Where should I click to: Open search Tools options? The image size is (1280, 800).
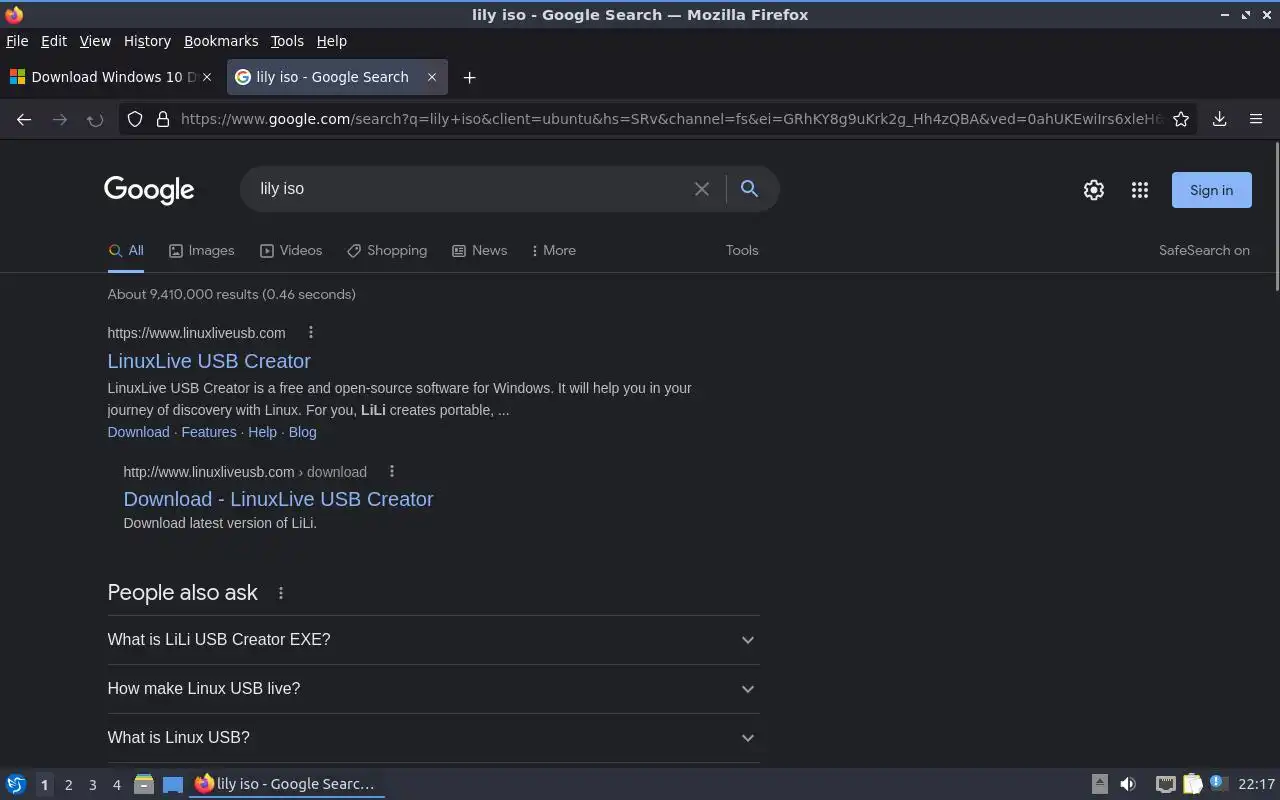click(x=742, y=250)
